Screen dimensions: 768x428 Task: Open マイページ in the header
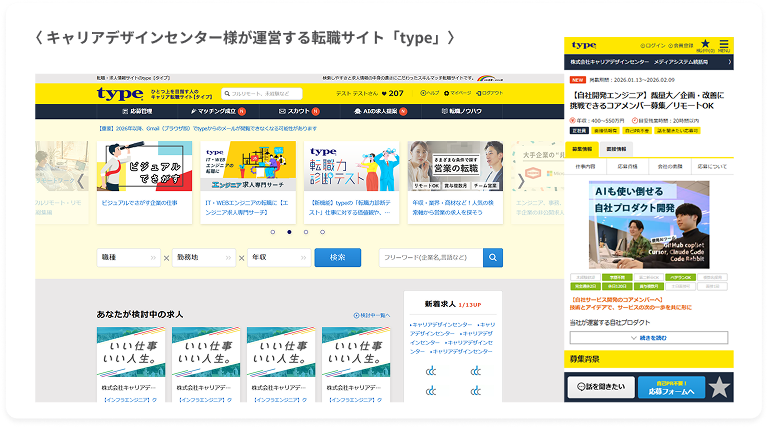(x=457, y=93)
